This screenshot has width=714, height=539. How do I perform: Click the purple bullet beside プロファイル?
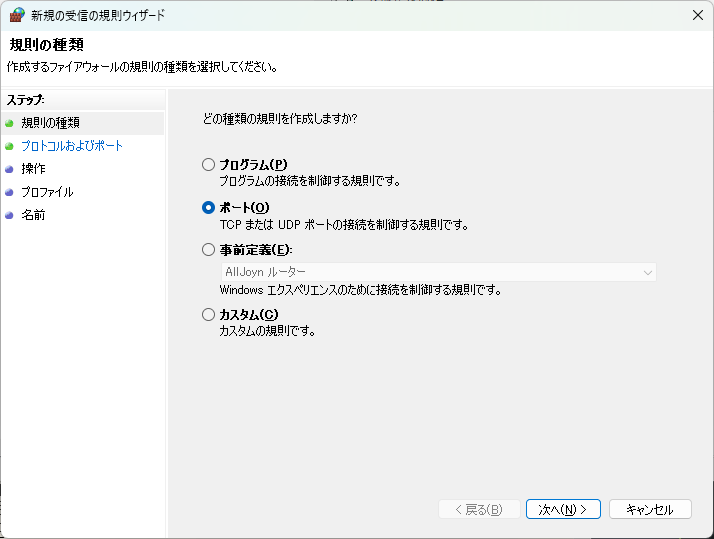[x=10, y=192]
